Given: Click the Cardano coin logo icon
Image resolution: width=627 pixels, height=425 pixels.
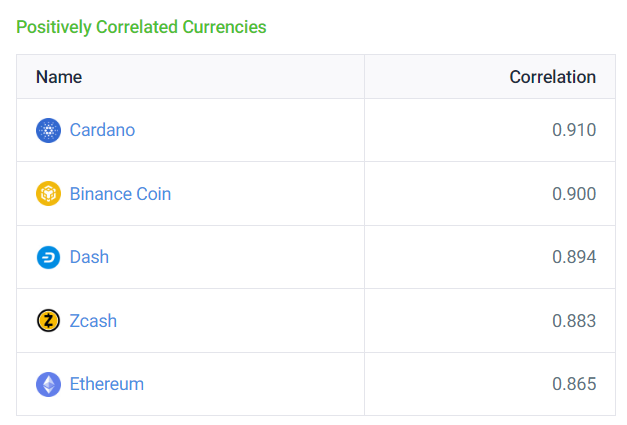Looking at the screenshot, I should [x=49, y=130].
